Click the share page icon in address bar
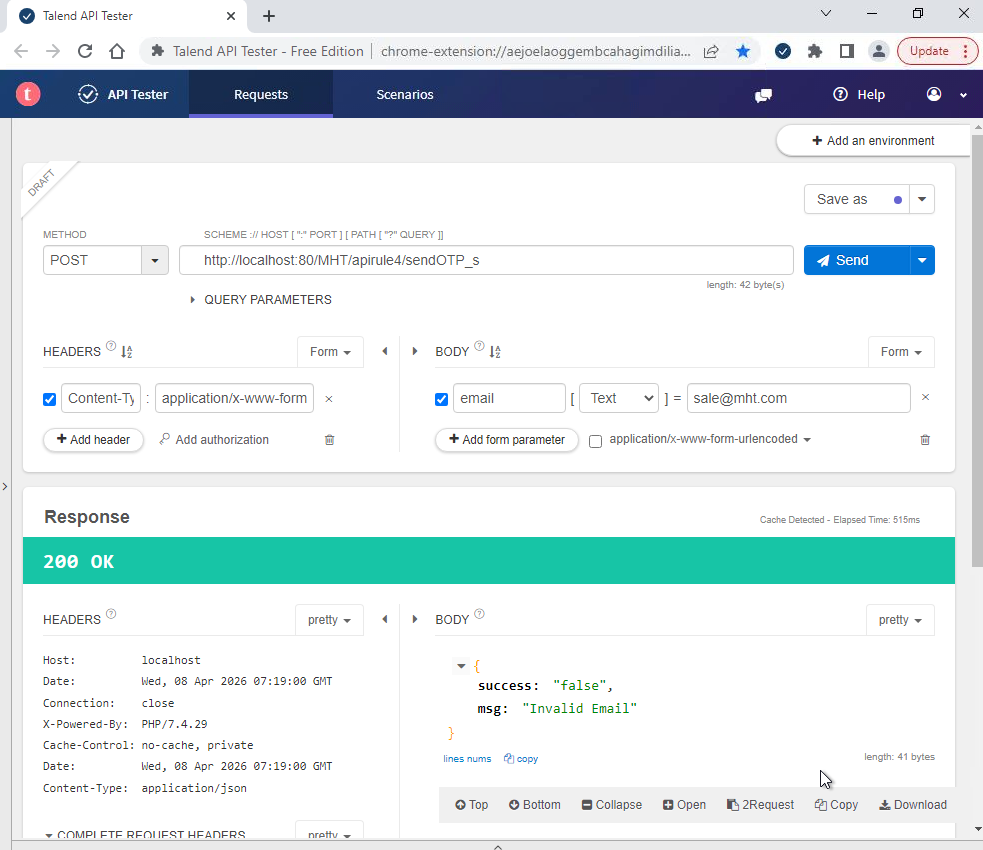 (711, 51)
